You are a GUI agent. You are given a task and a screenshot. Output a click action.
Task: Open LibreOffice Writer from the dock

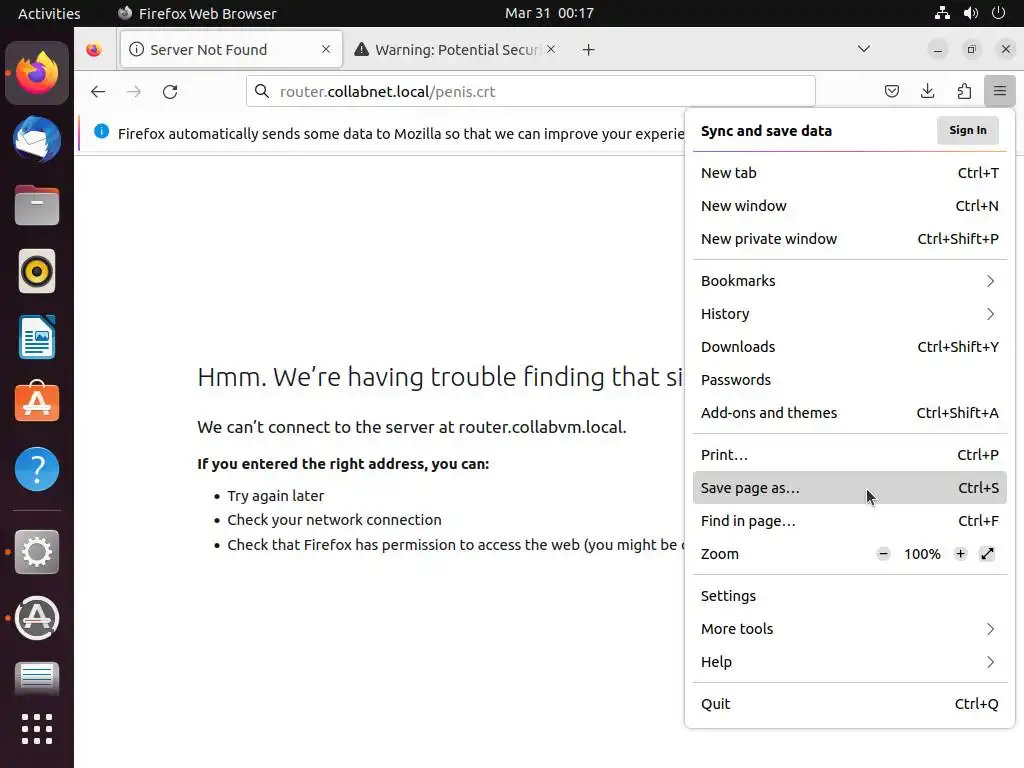click(x=37, y=337)
